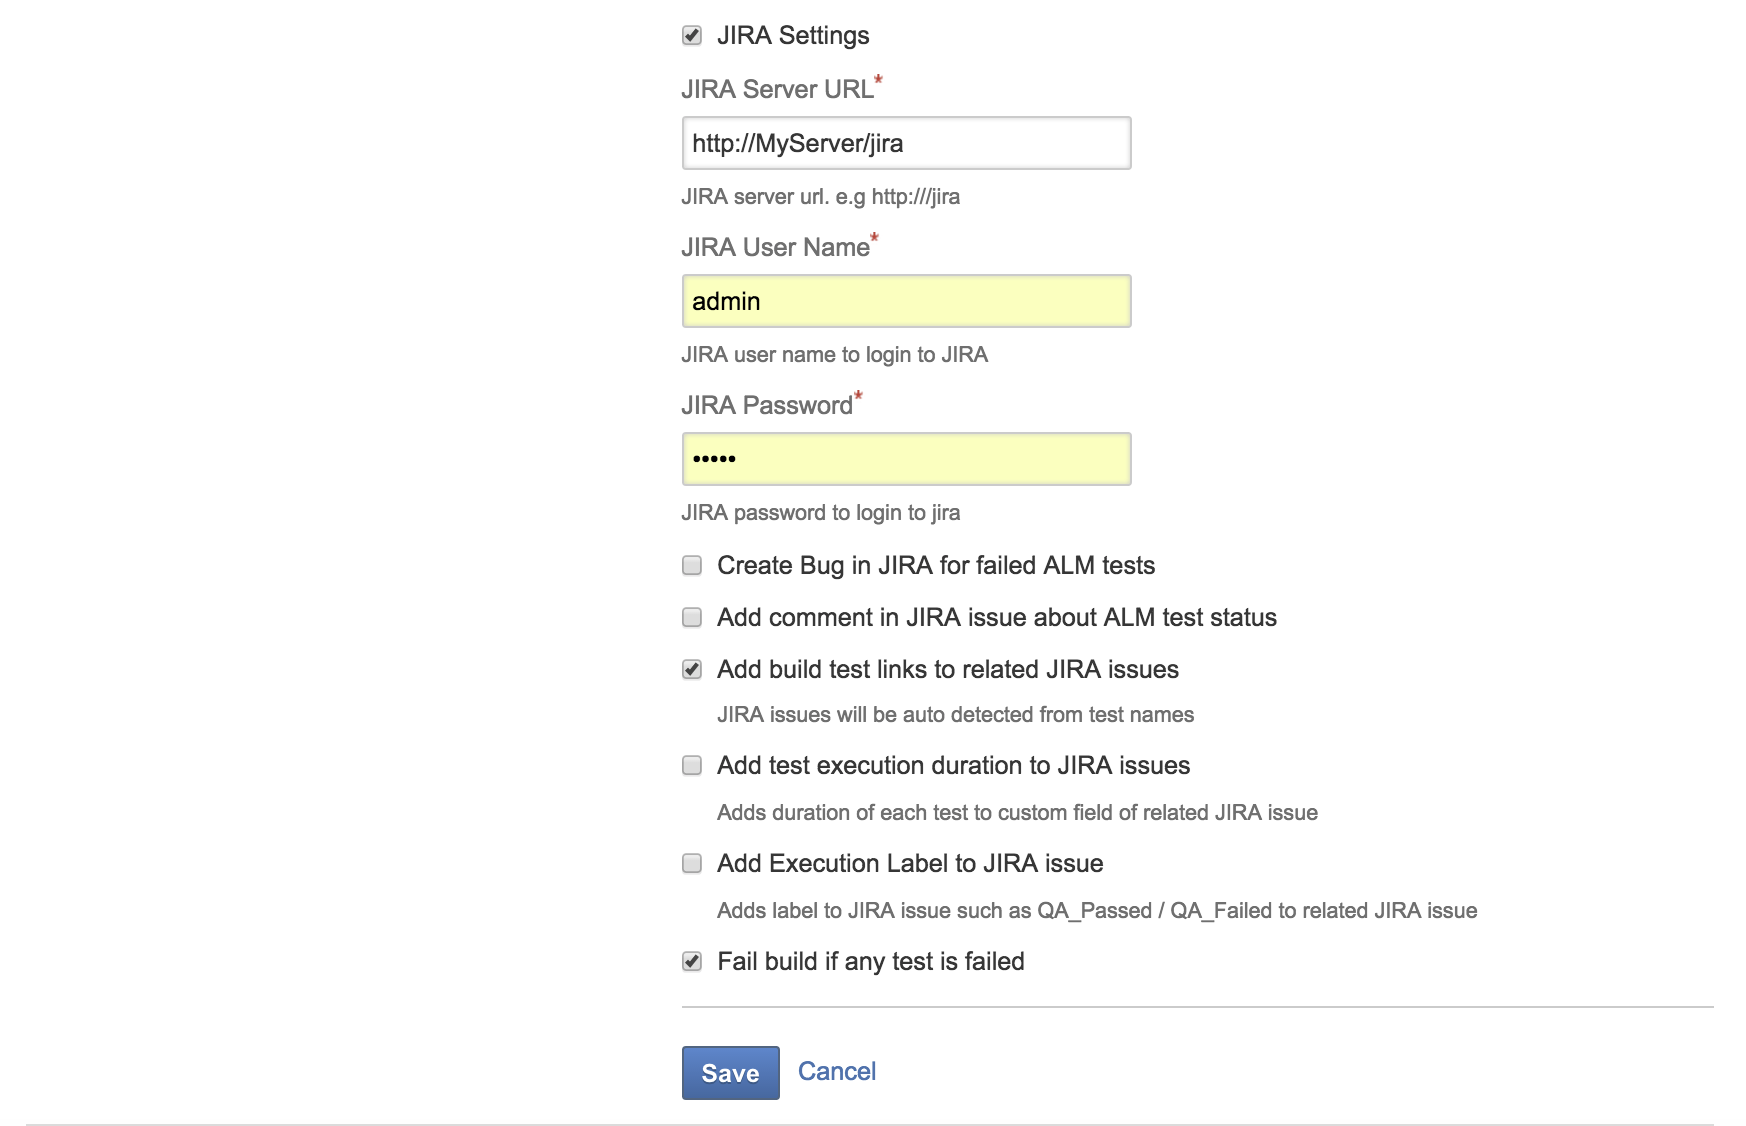
Task: Click the Add comment in JIRA issue label
Action: [997, 618]
